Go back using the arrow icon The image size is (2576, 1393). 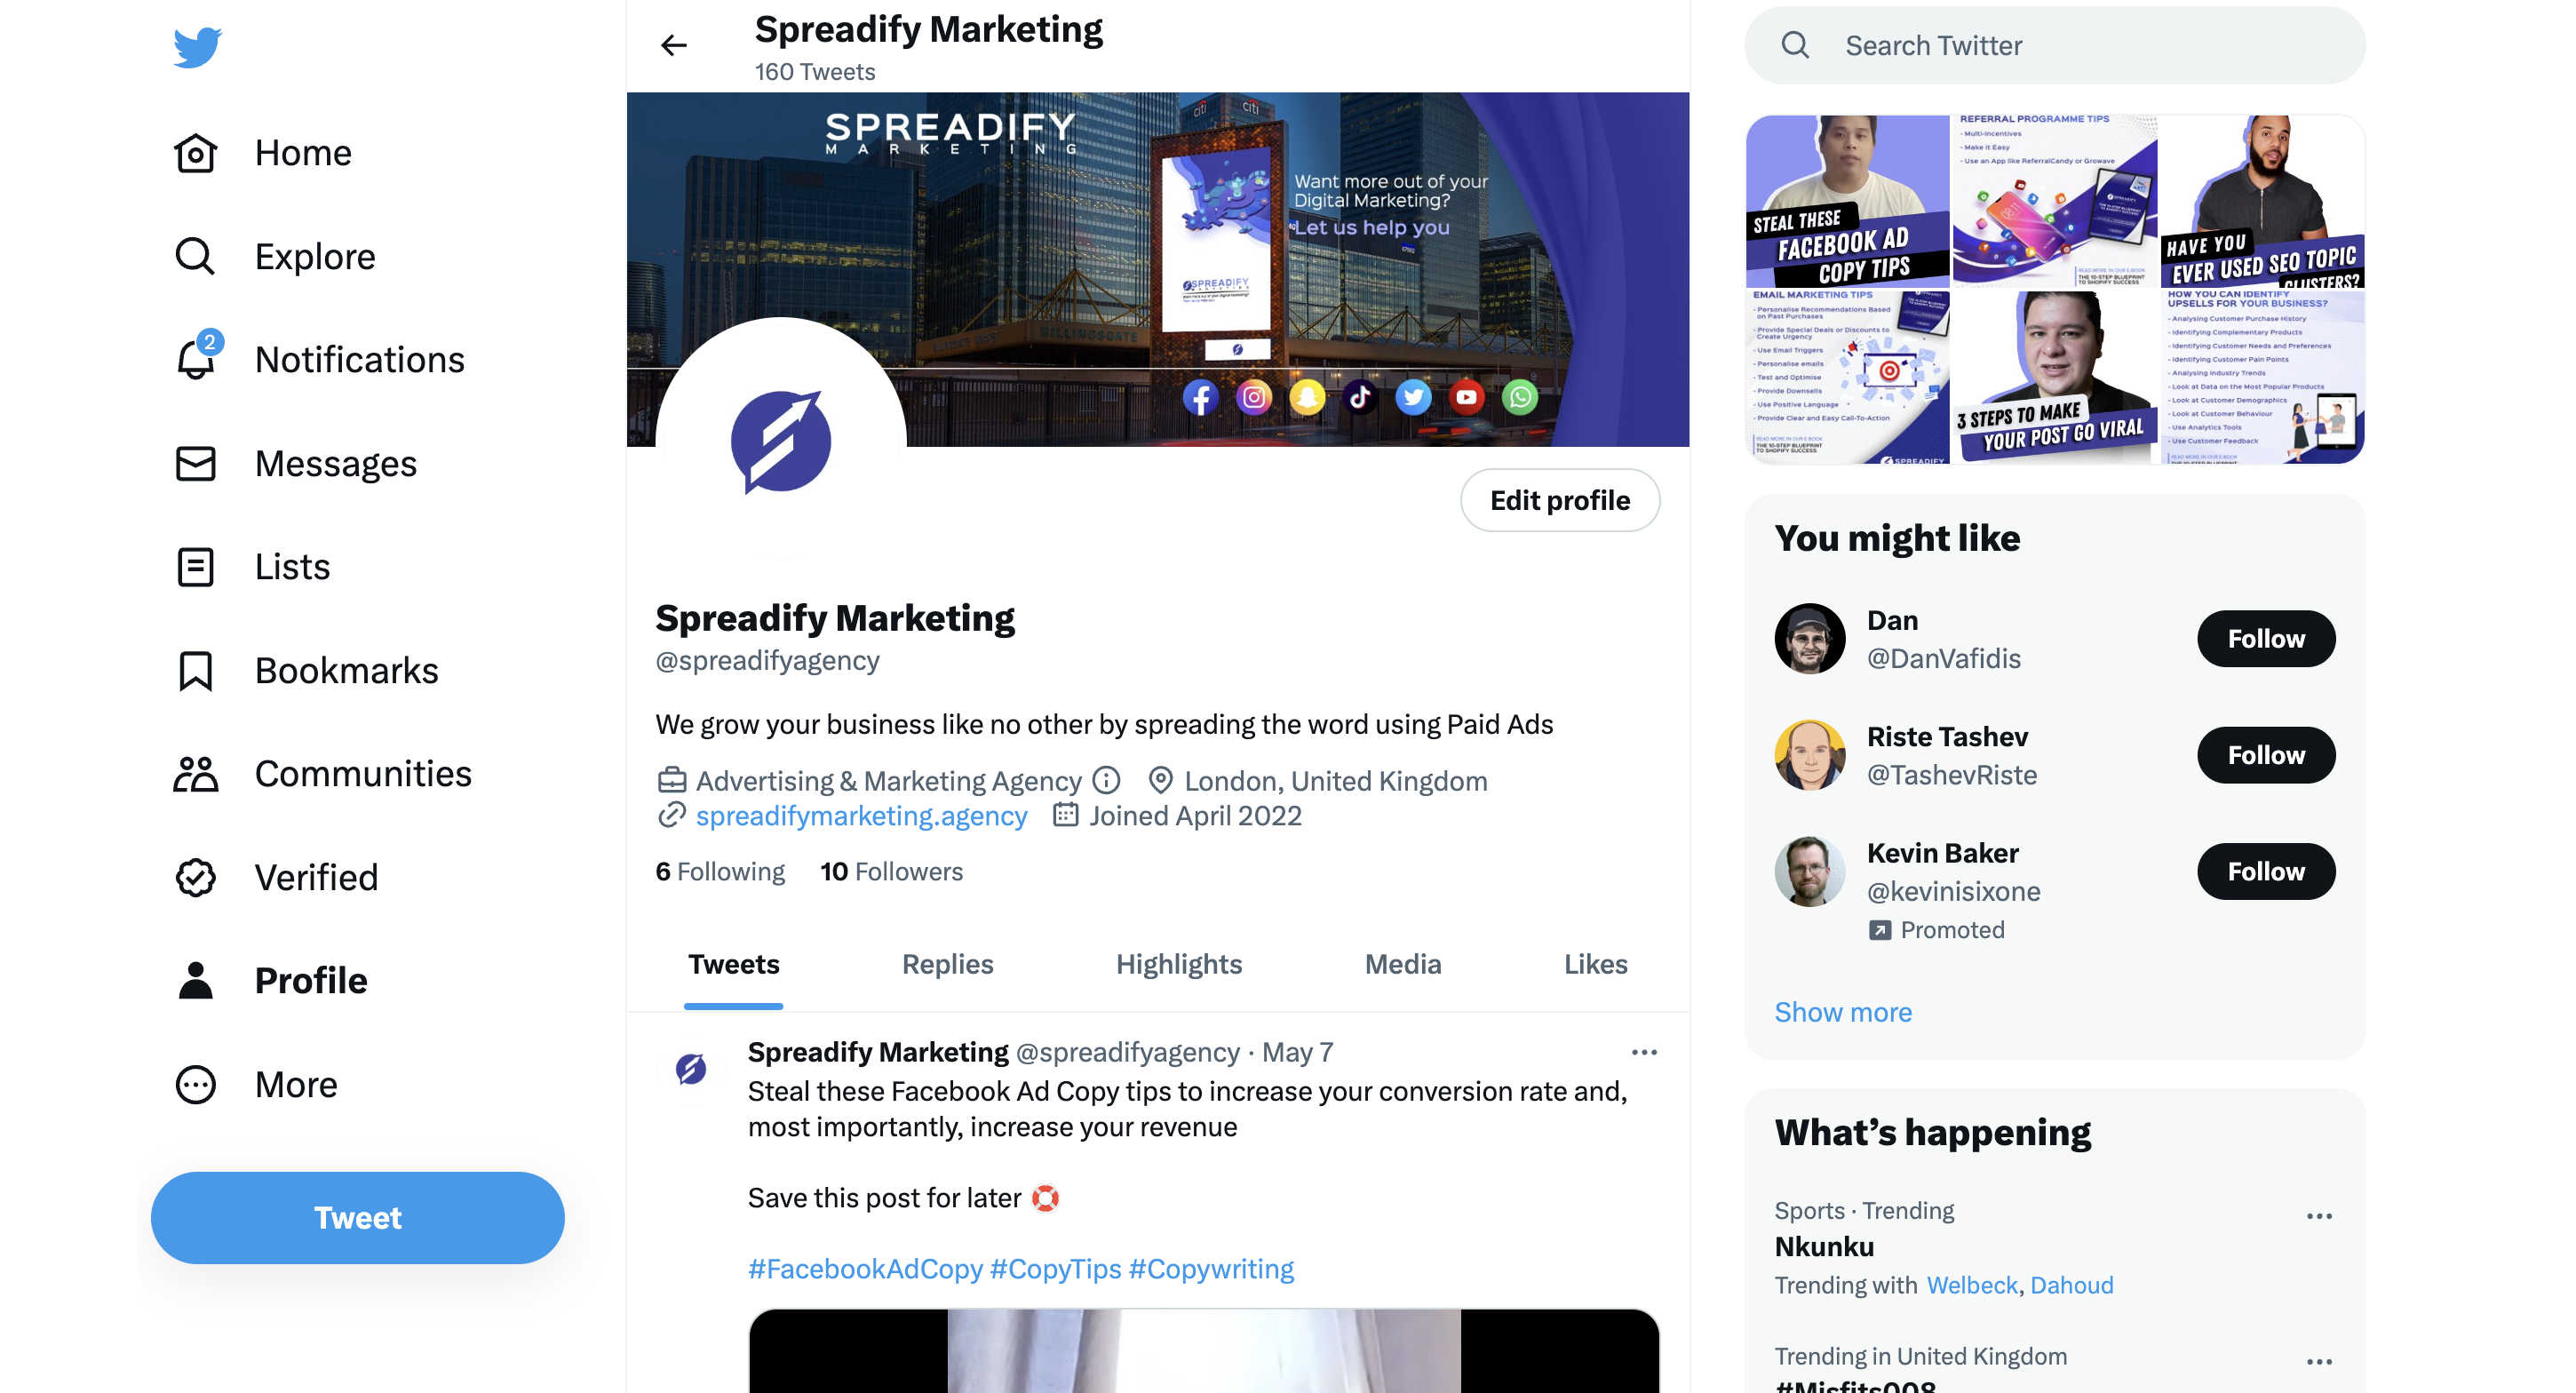point(674,45)
